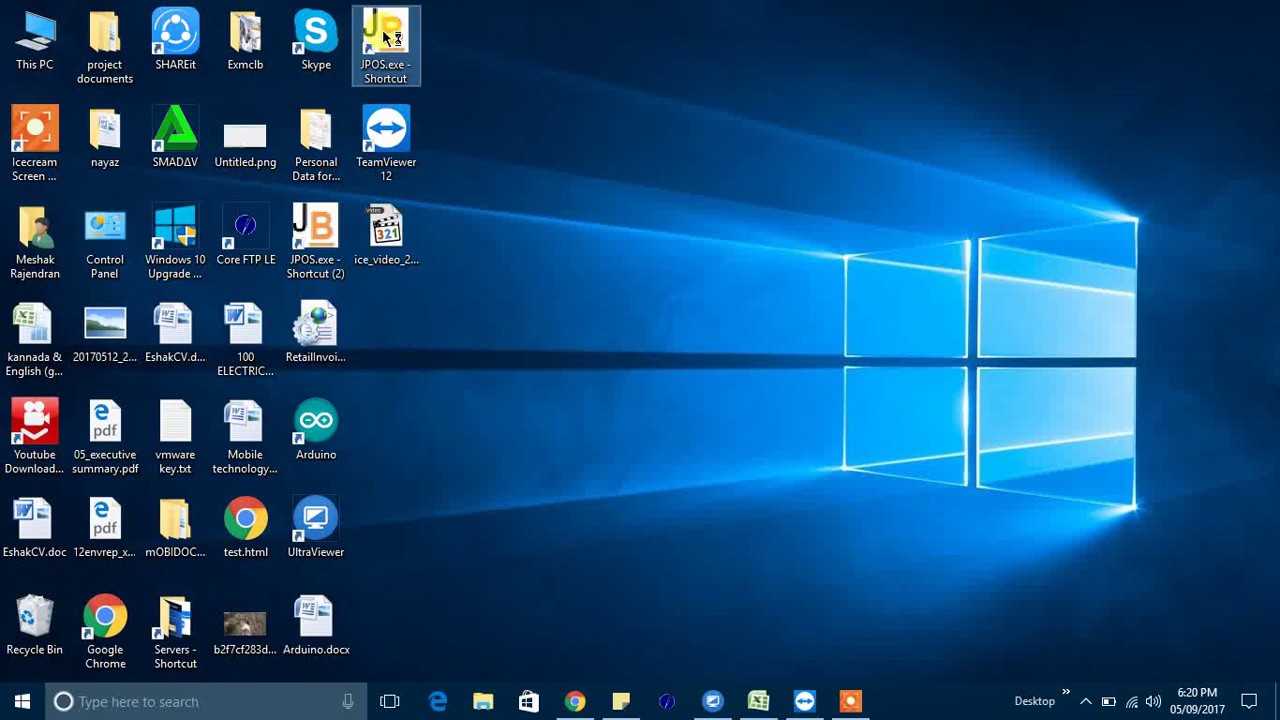The image size is (1280, 720).
Task: Switch to Core FTP in taskbar
Action: click(667, 701)
